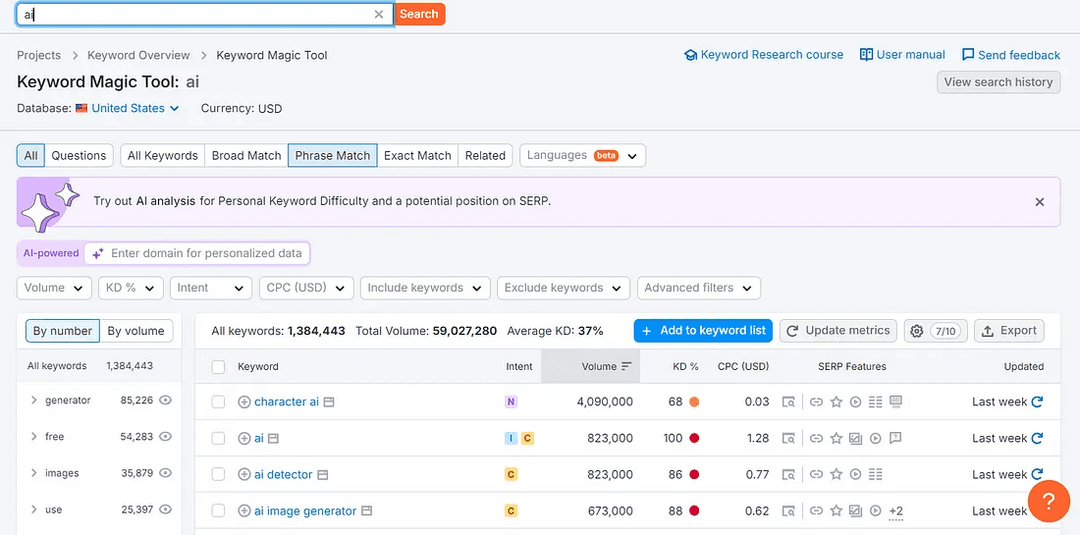Viewport: 1080px width, 535px height.
Task: Open SERP snapshot icon beside 'ai image generator'
Action: (367, 511)
